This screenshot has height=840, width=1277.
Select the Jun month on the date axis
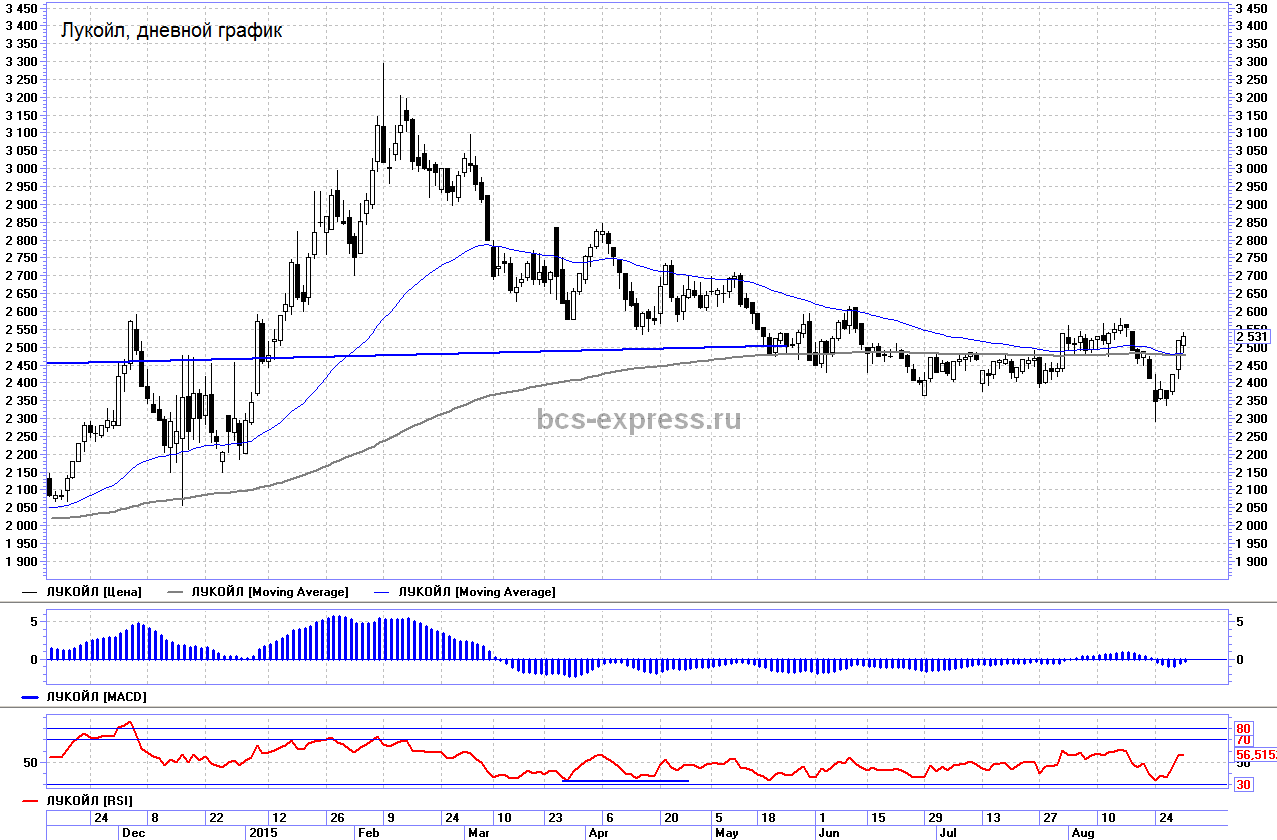coord(827,832)
